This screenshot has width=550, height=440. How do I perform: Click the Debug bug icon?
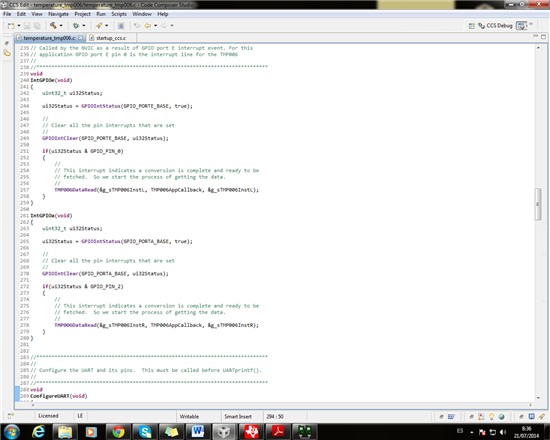[76, 26]
